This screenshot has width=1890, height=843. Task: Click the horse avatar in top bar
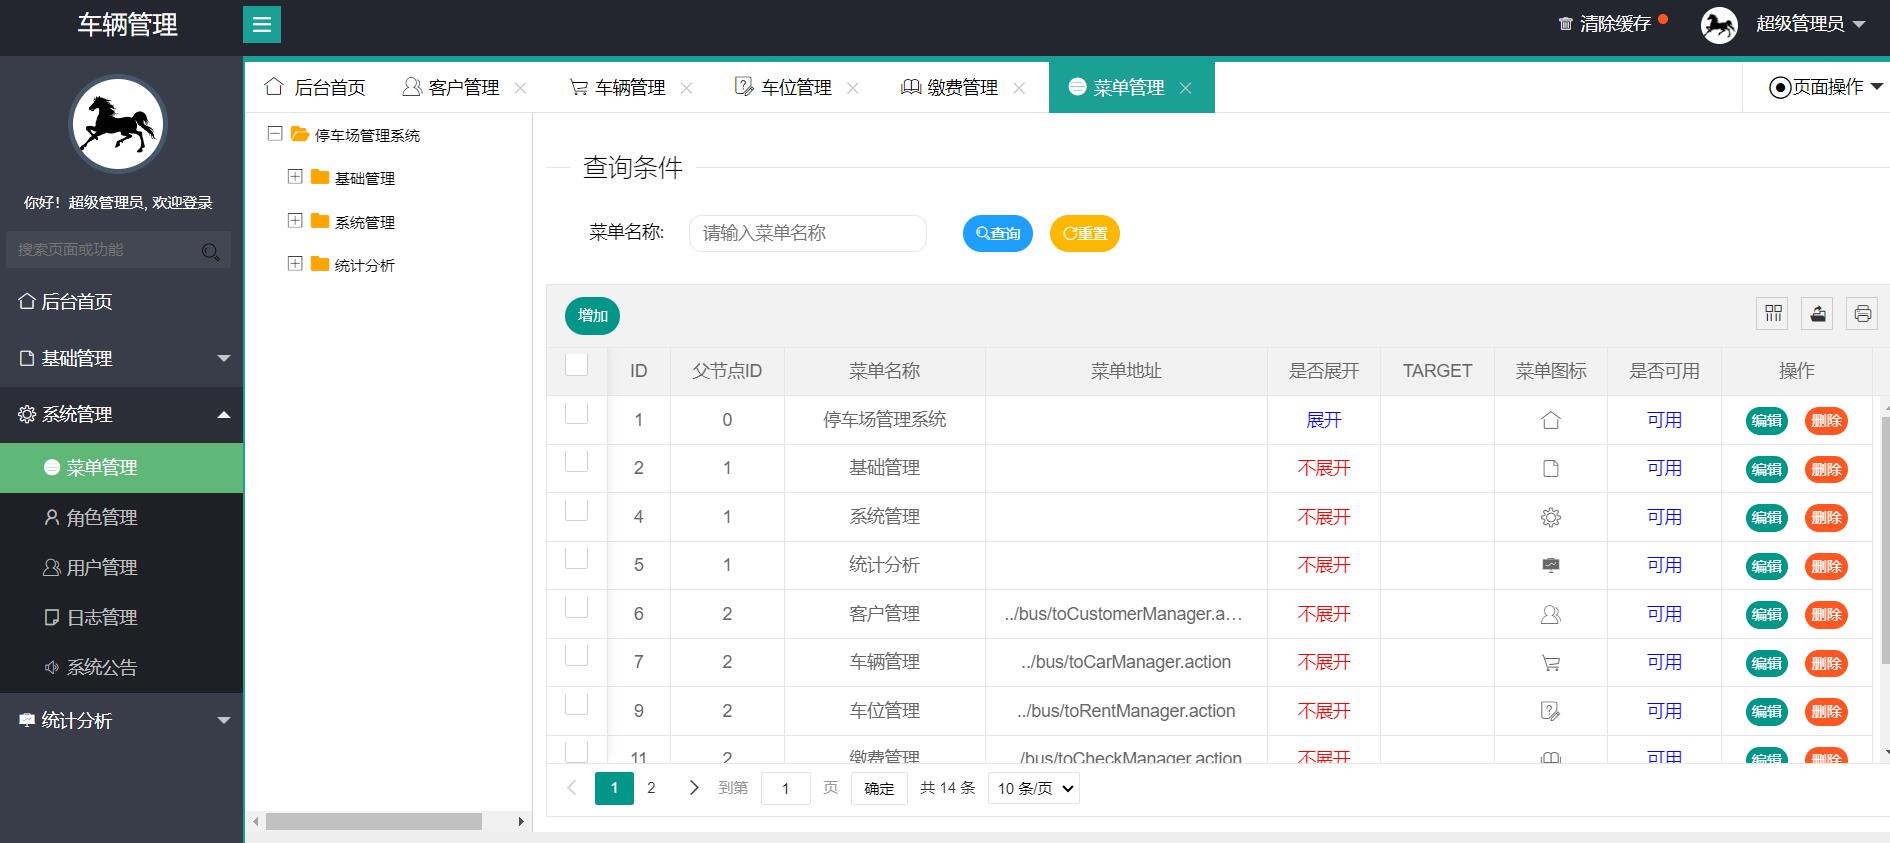[x=1719, y=25]
